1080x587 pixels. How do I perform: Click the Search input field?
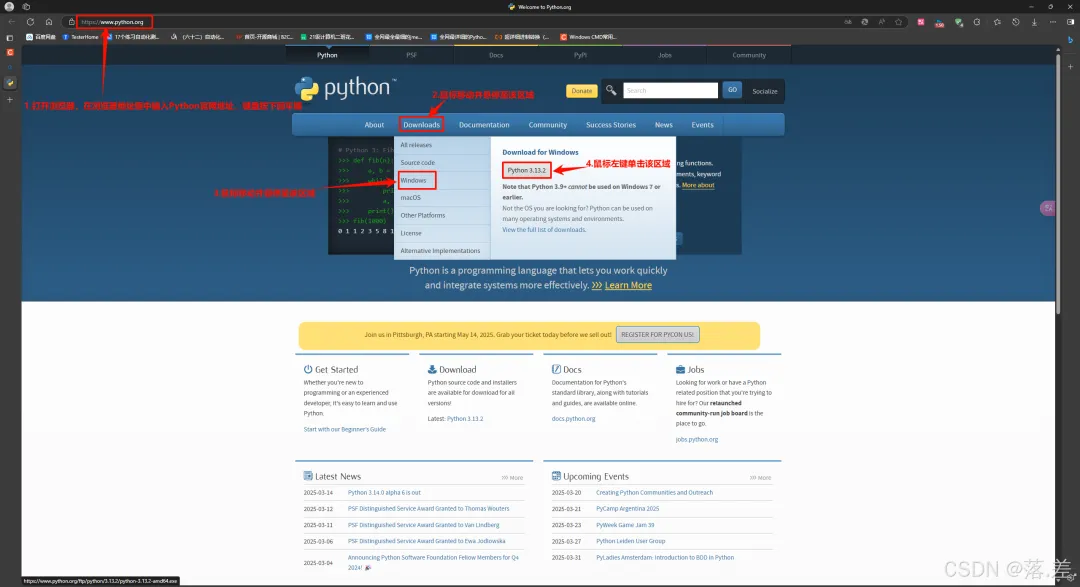[670, 90]
